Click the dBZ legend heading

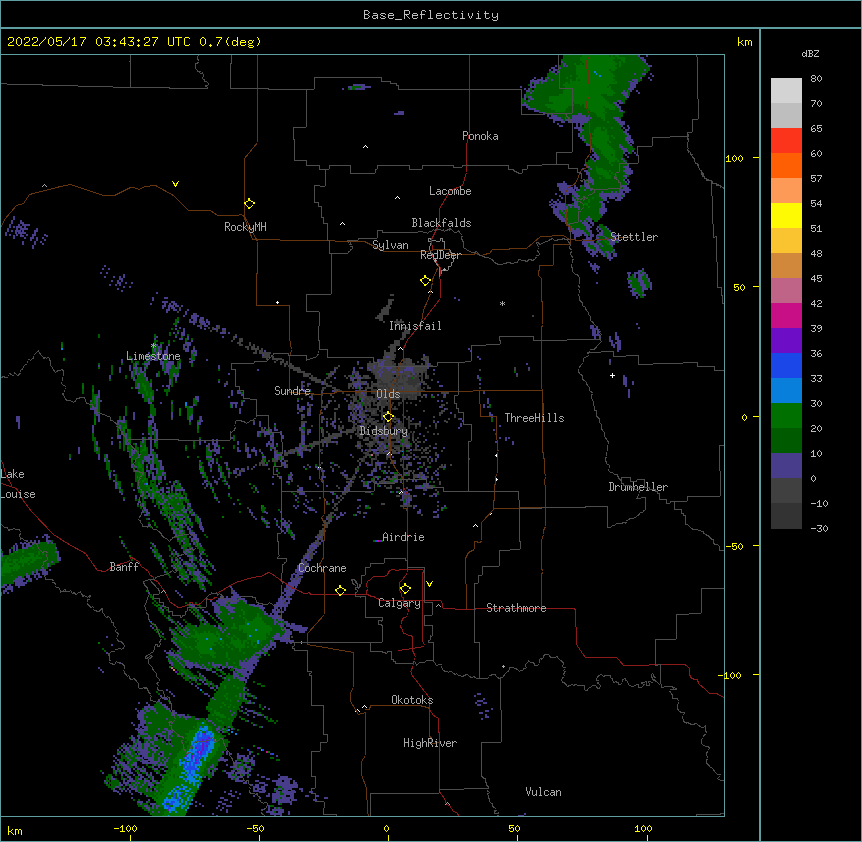click(x=810, y=53)
